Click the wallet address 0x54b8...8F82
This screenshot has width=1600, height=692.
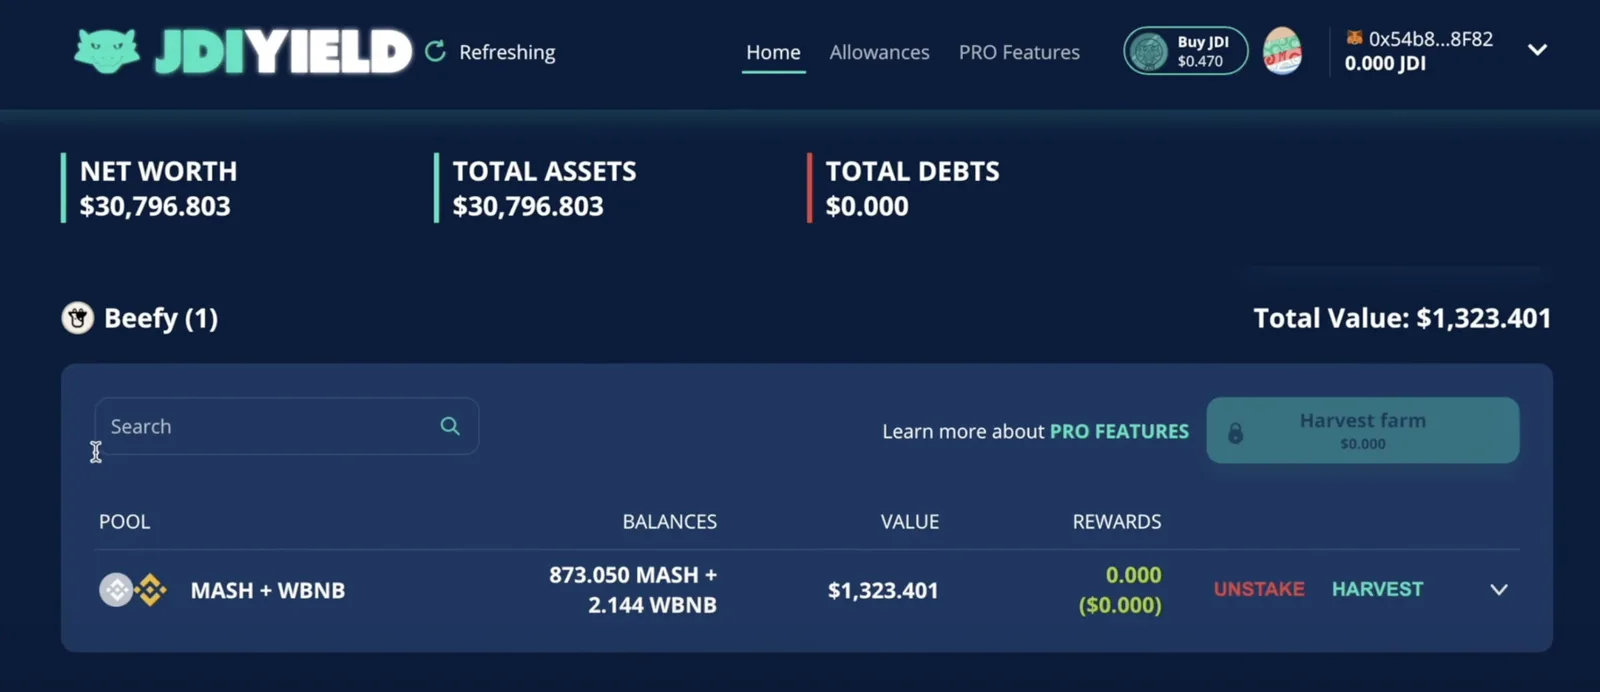1430,39
